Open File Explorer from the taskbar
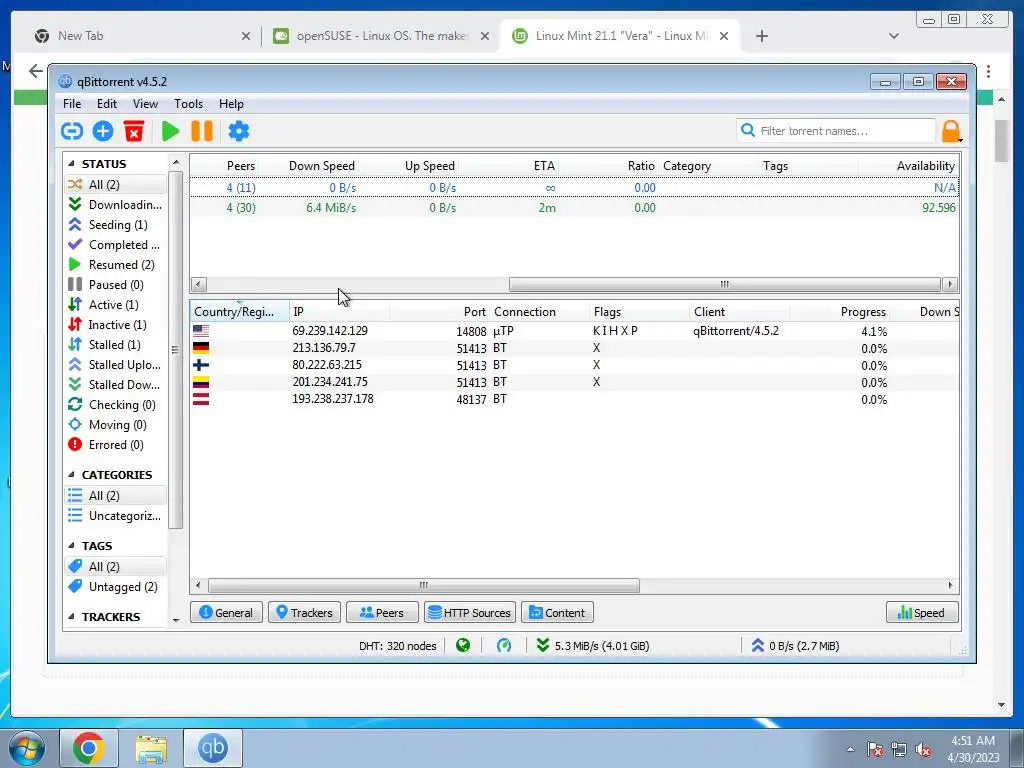This screenshot has width=1024, height=768. click(151, 748)
